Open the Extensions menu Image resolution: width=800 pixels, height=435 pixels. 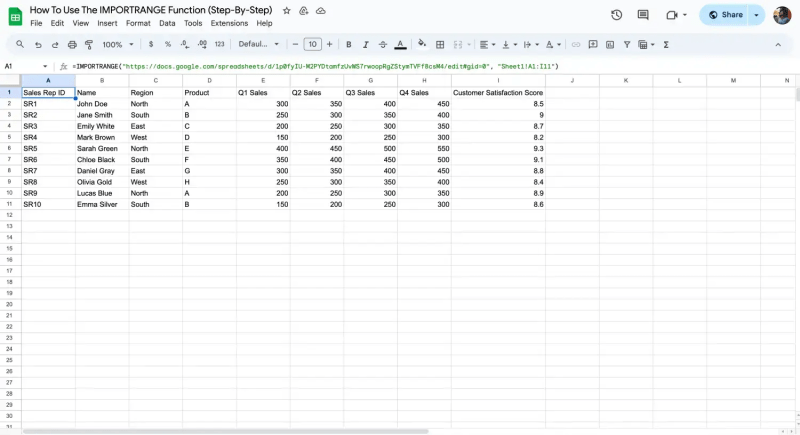pos(229,23)
